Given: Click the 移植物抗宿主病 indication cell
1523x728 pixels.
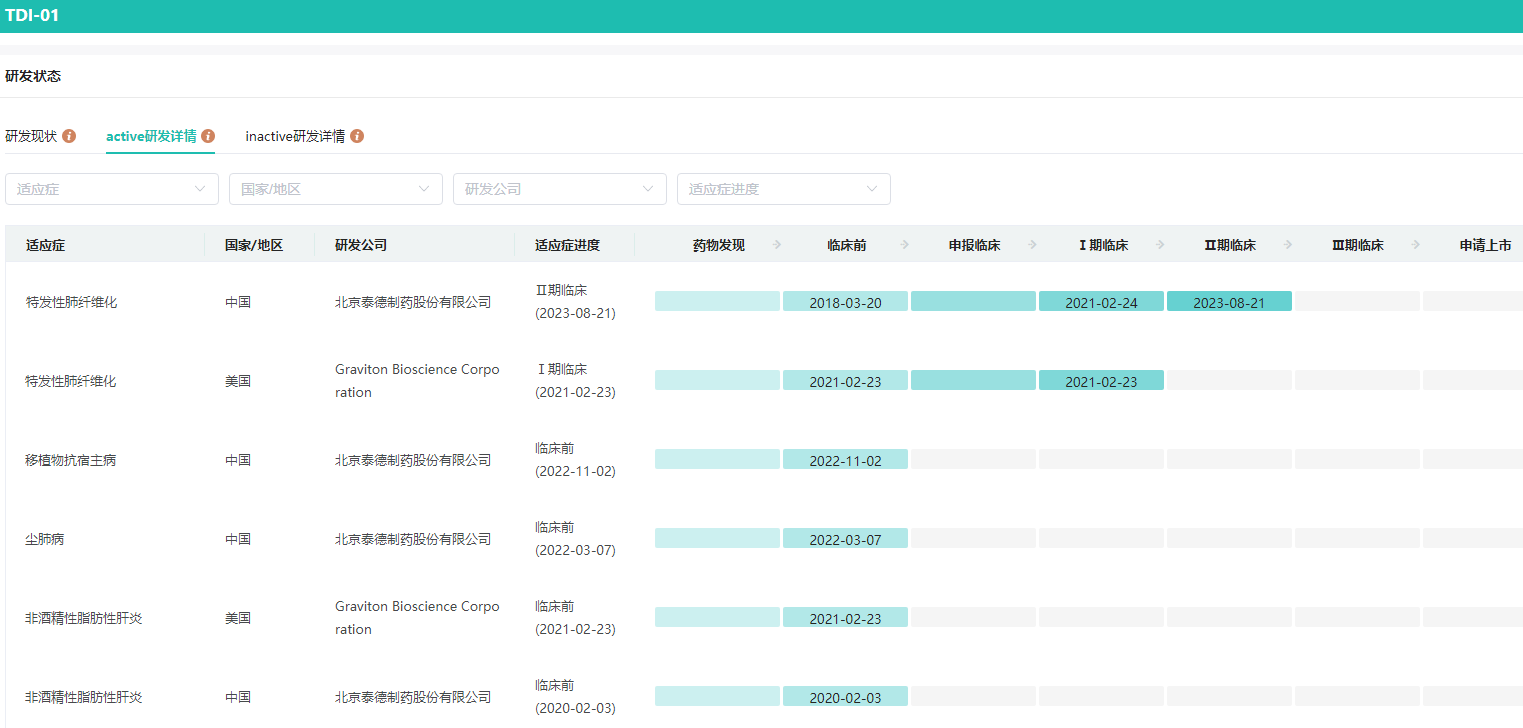Looking at the screenshot, I should click(71, 460).
